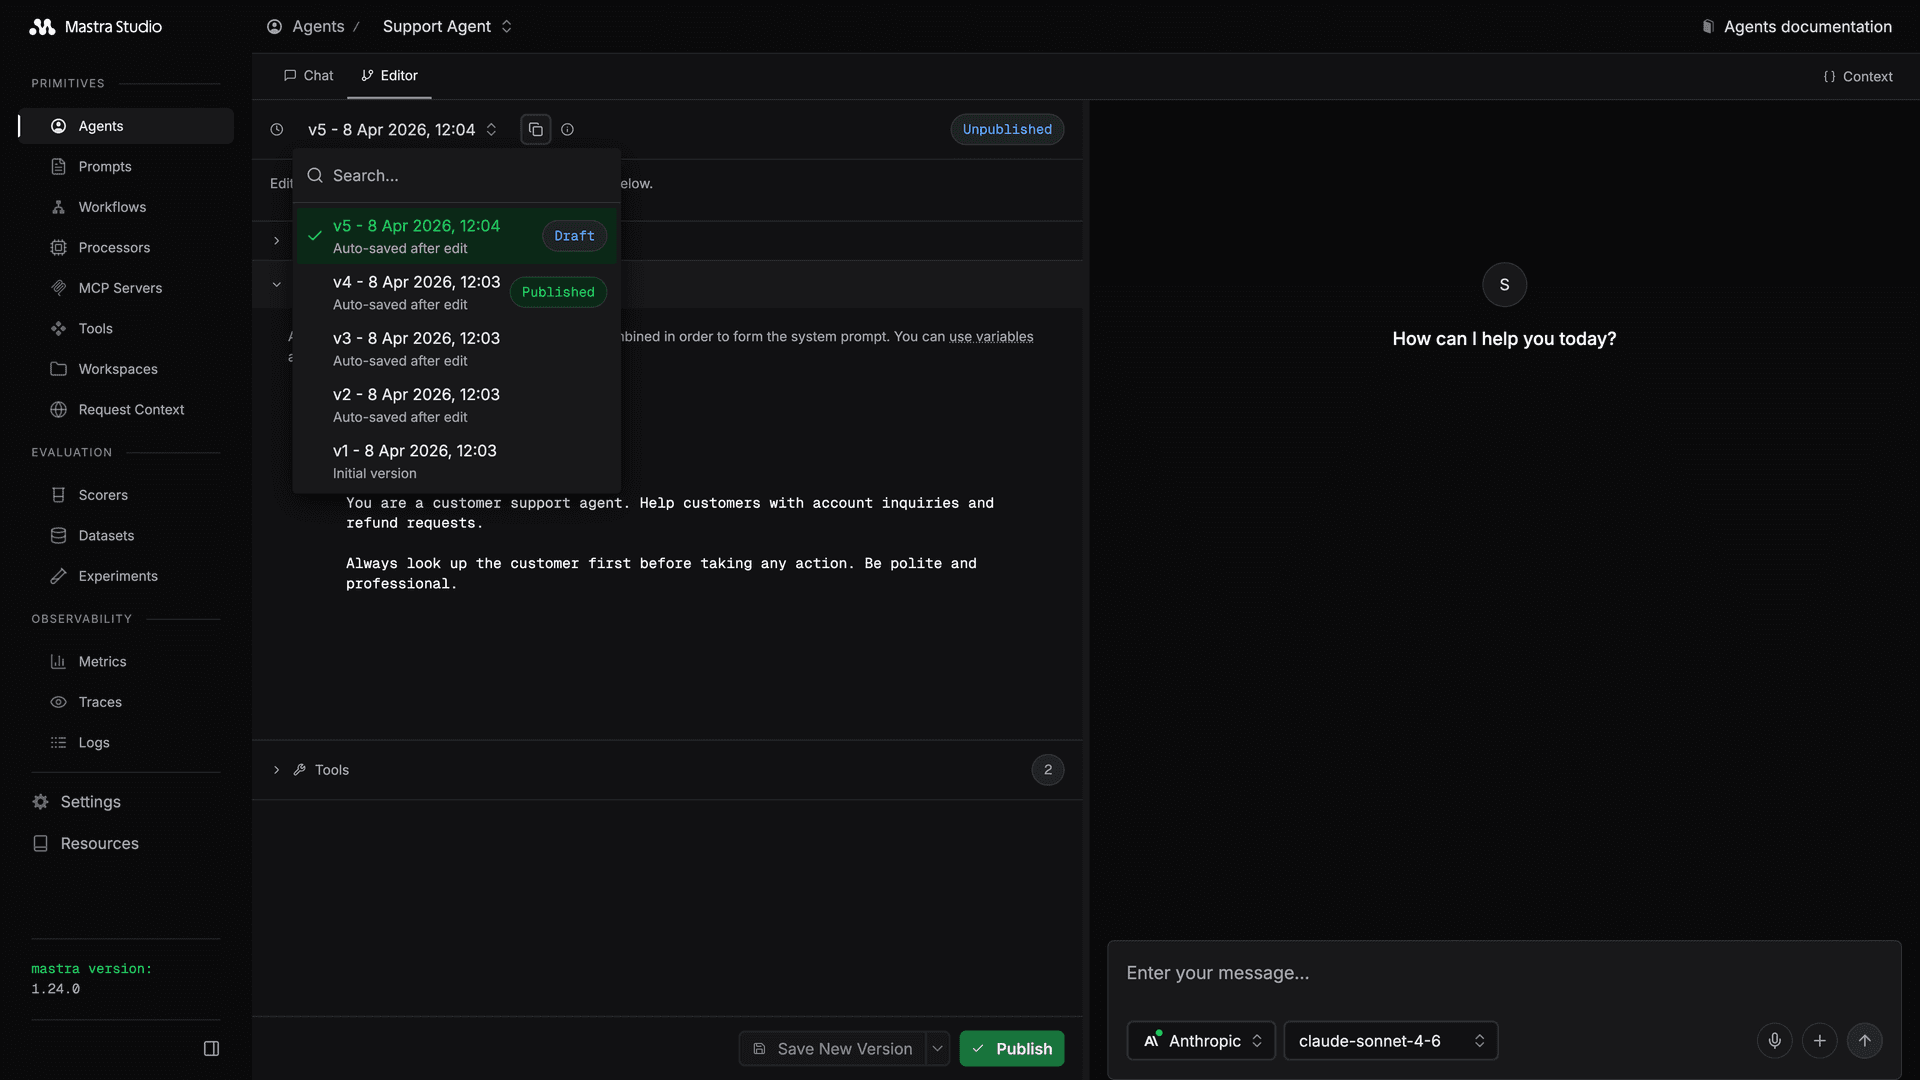Click the microphone voice input icon
The height and width of the screenshot is (1080, 1920).
1774,1041
